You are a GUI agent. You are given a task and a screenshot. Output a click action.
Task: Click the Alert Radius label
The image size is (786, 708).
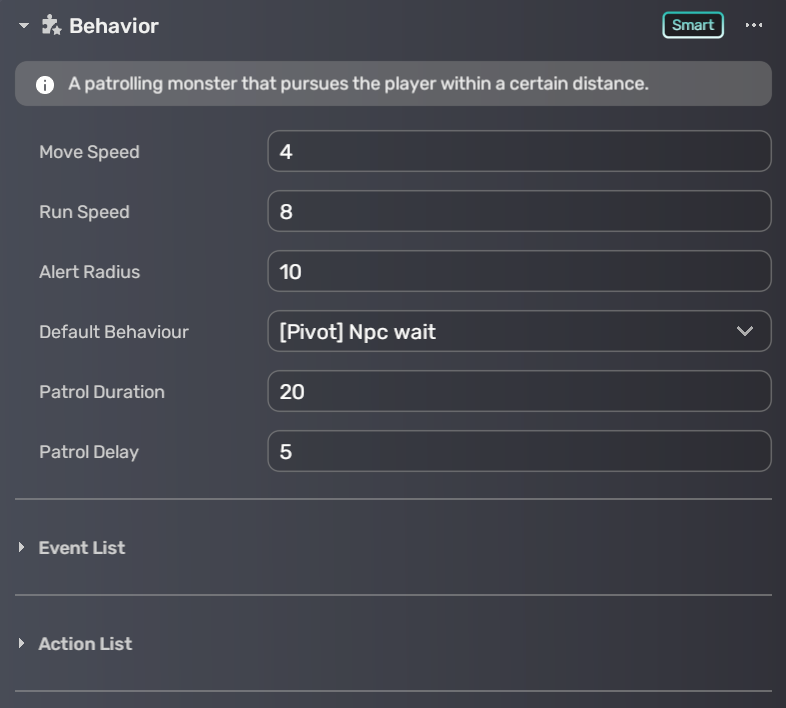coord(89,272)
